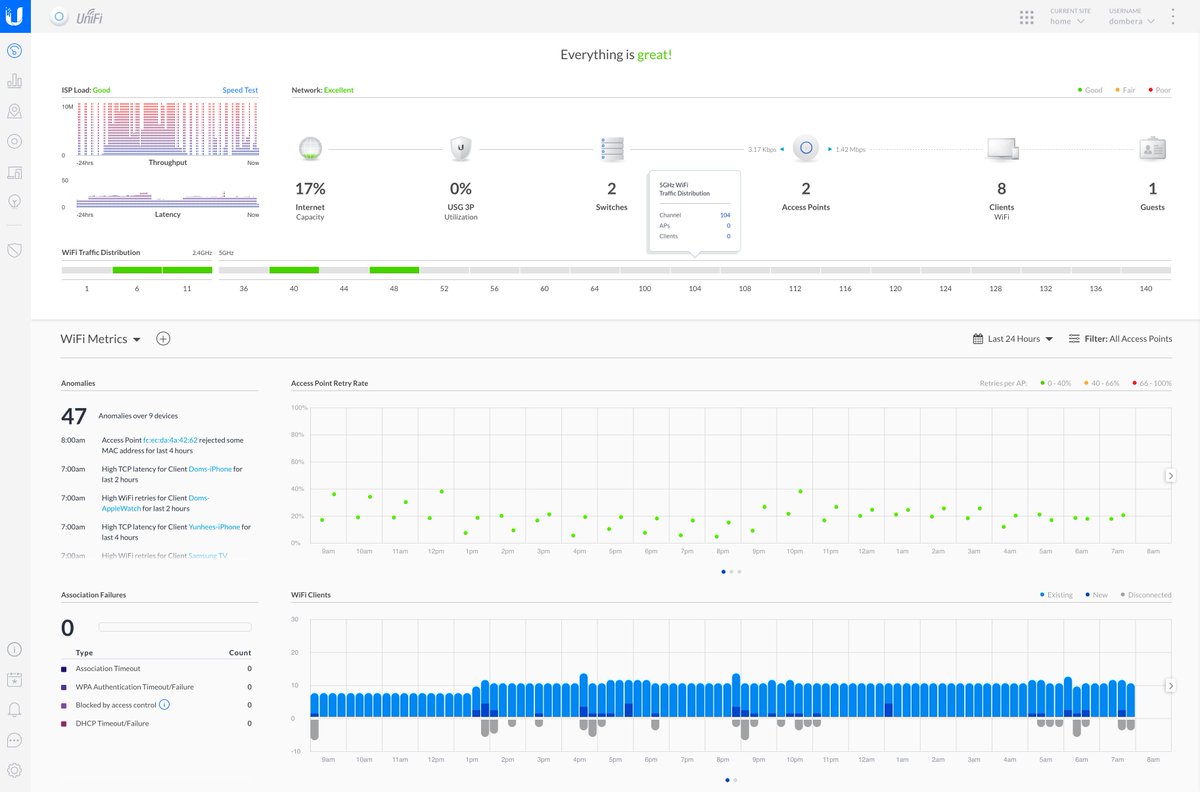The height and width of the screenshot is (792, 1200).
Task: Open the apps grid icon in header
Action: (x=1026, y=17)
